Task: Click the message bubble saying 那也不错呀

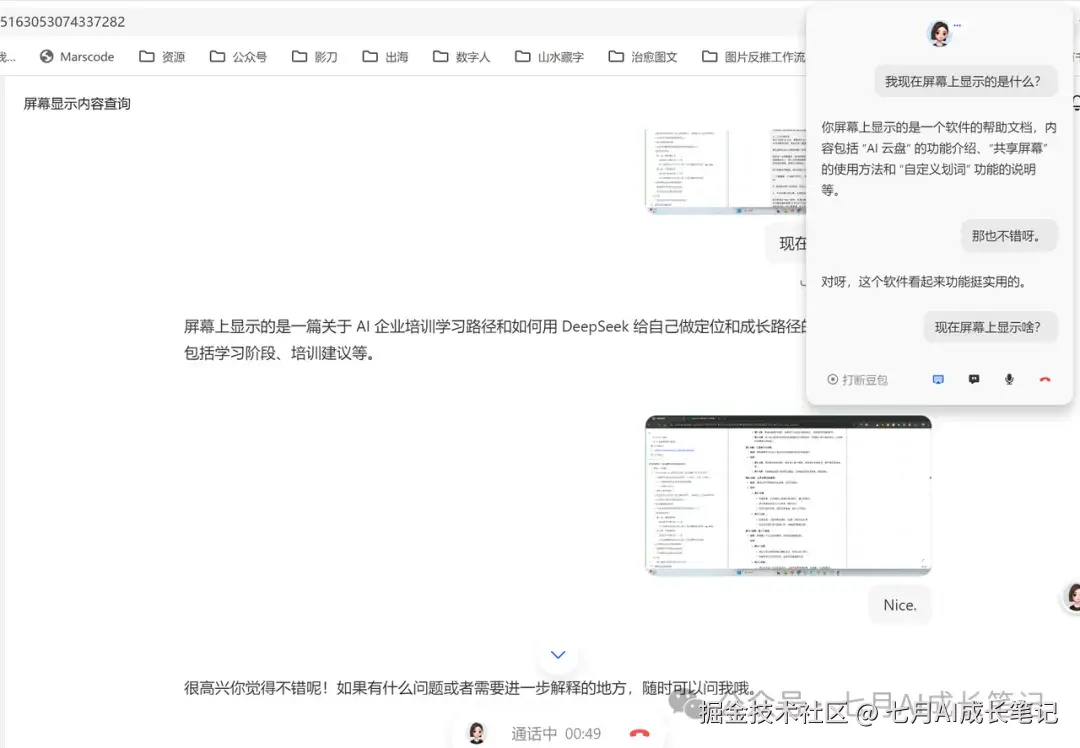Action: [1009, 235]
